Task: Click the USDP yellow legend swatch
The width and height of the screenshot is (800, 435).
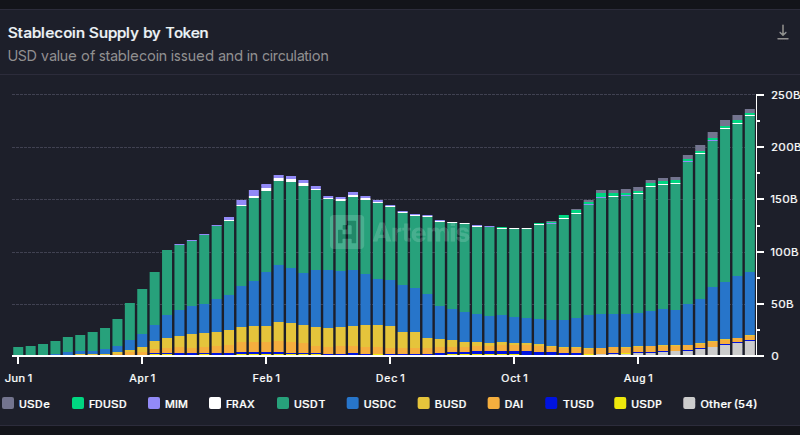Action: [620, 403]
